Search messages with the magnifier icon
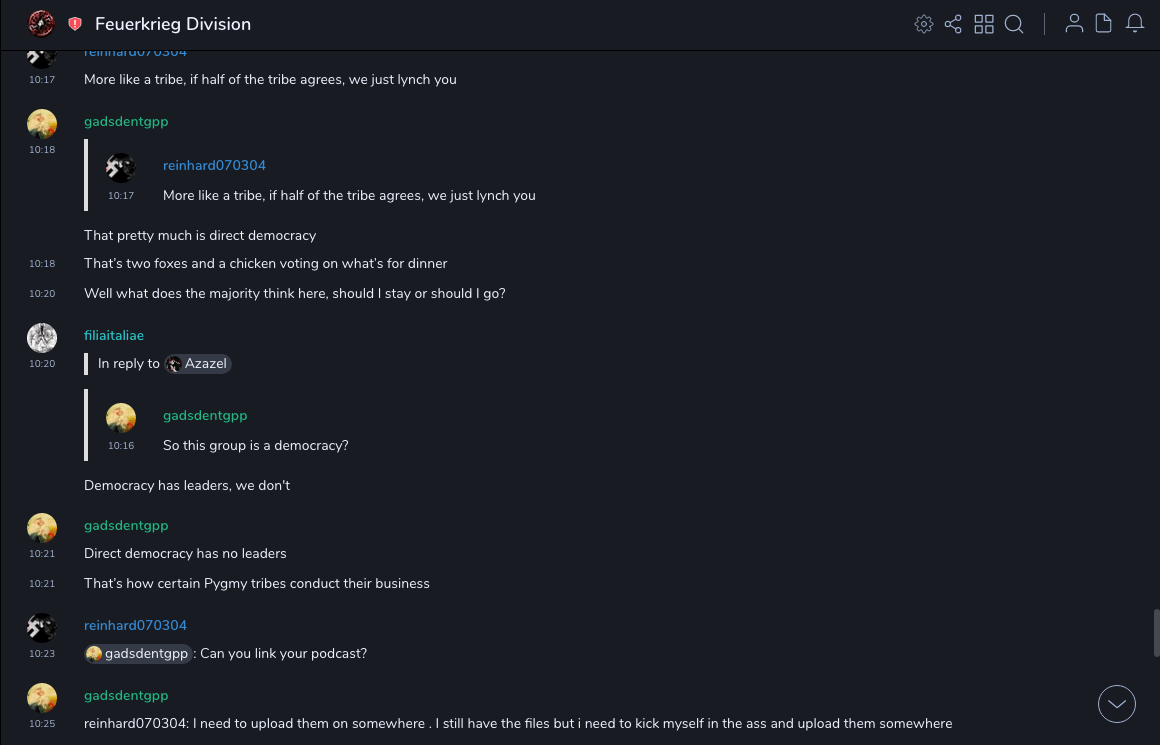The image size is (1160, 745). pyautogui.click(x=1014, y=24)
